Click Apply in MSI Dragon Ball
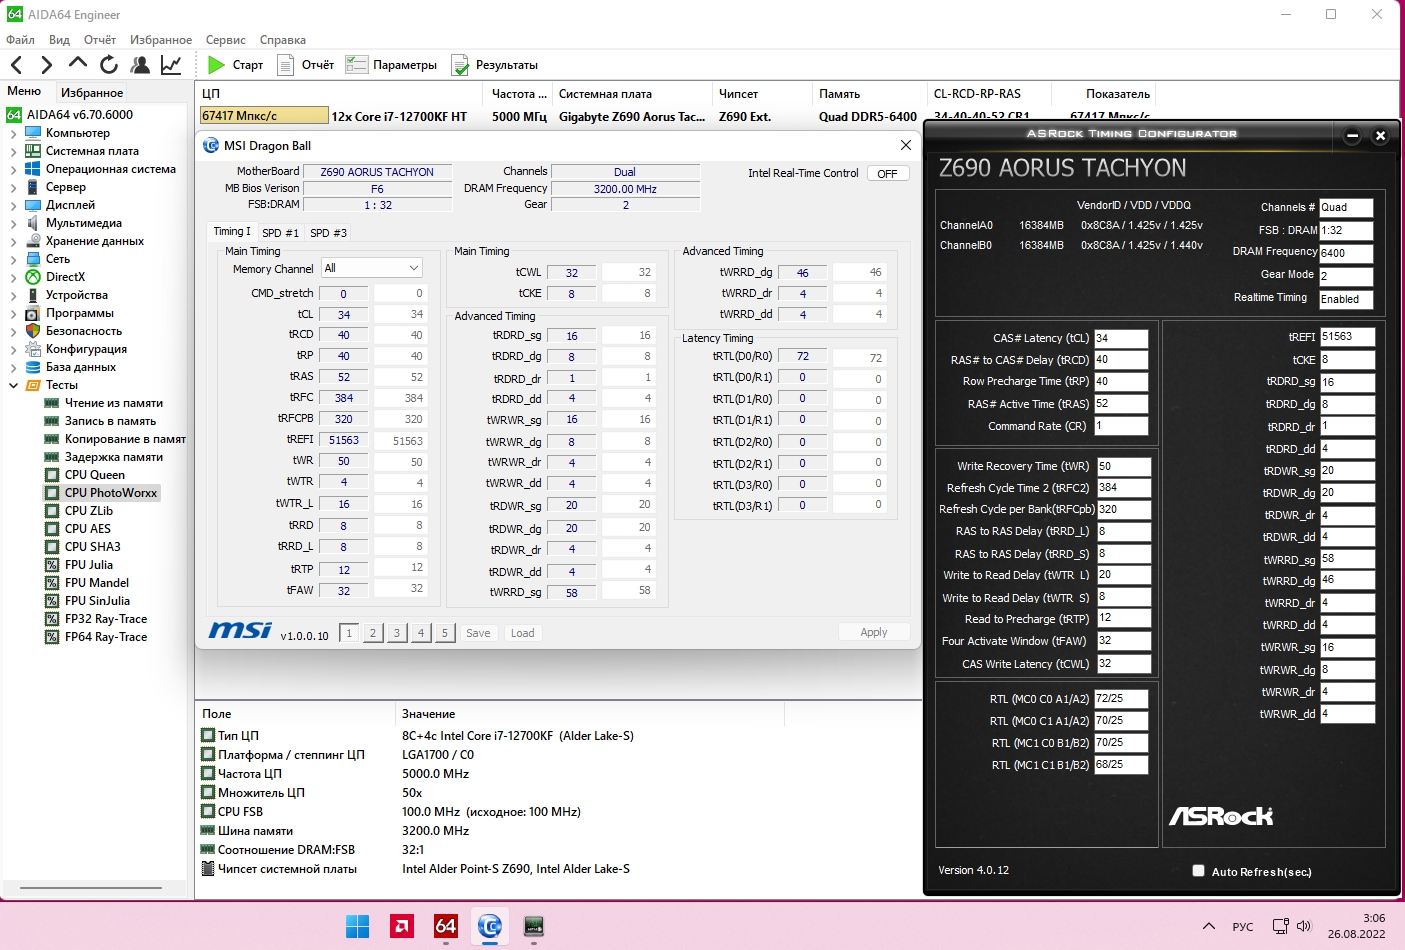The width and height of the screenshot is (1405, 950). (x=874, y=632)
